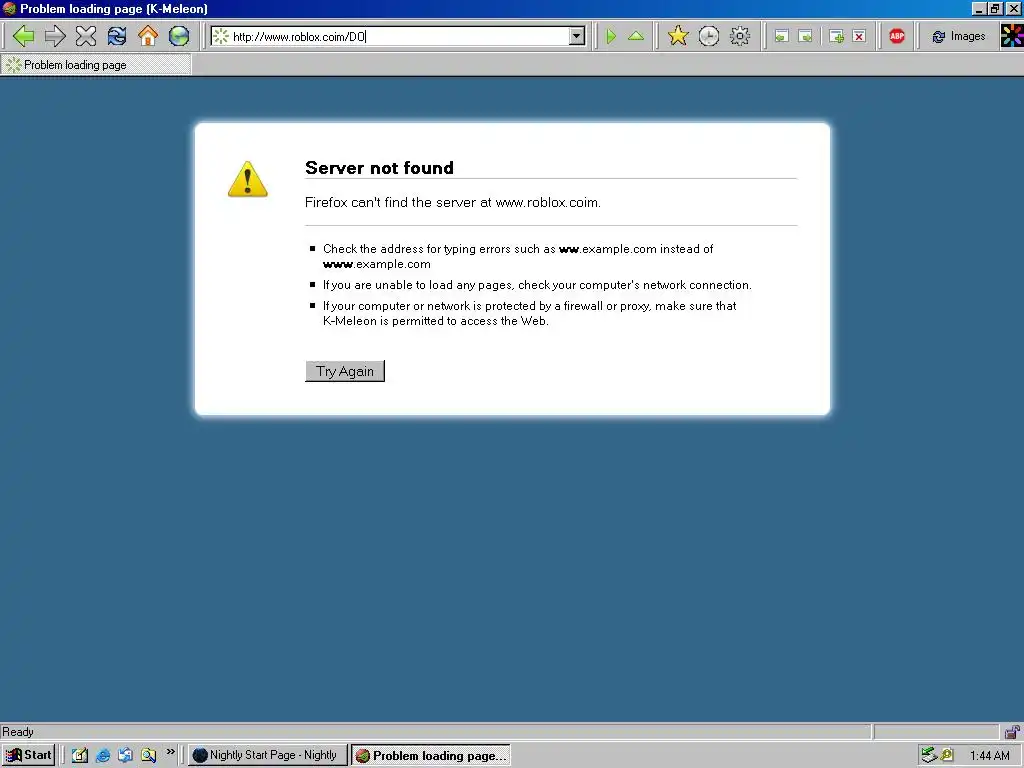
Task: Launch Internet Explorer from quick launch
Action: [103, 755]
